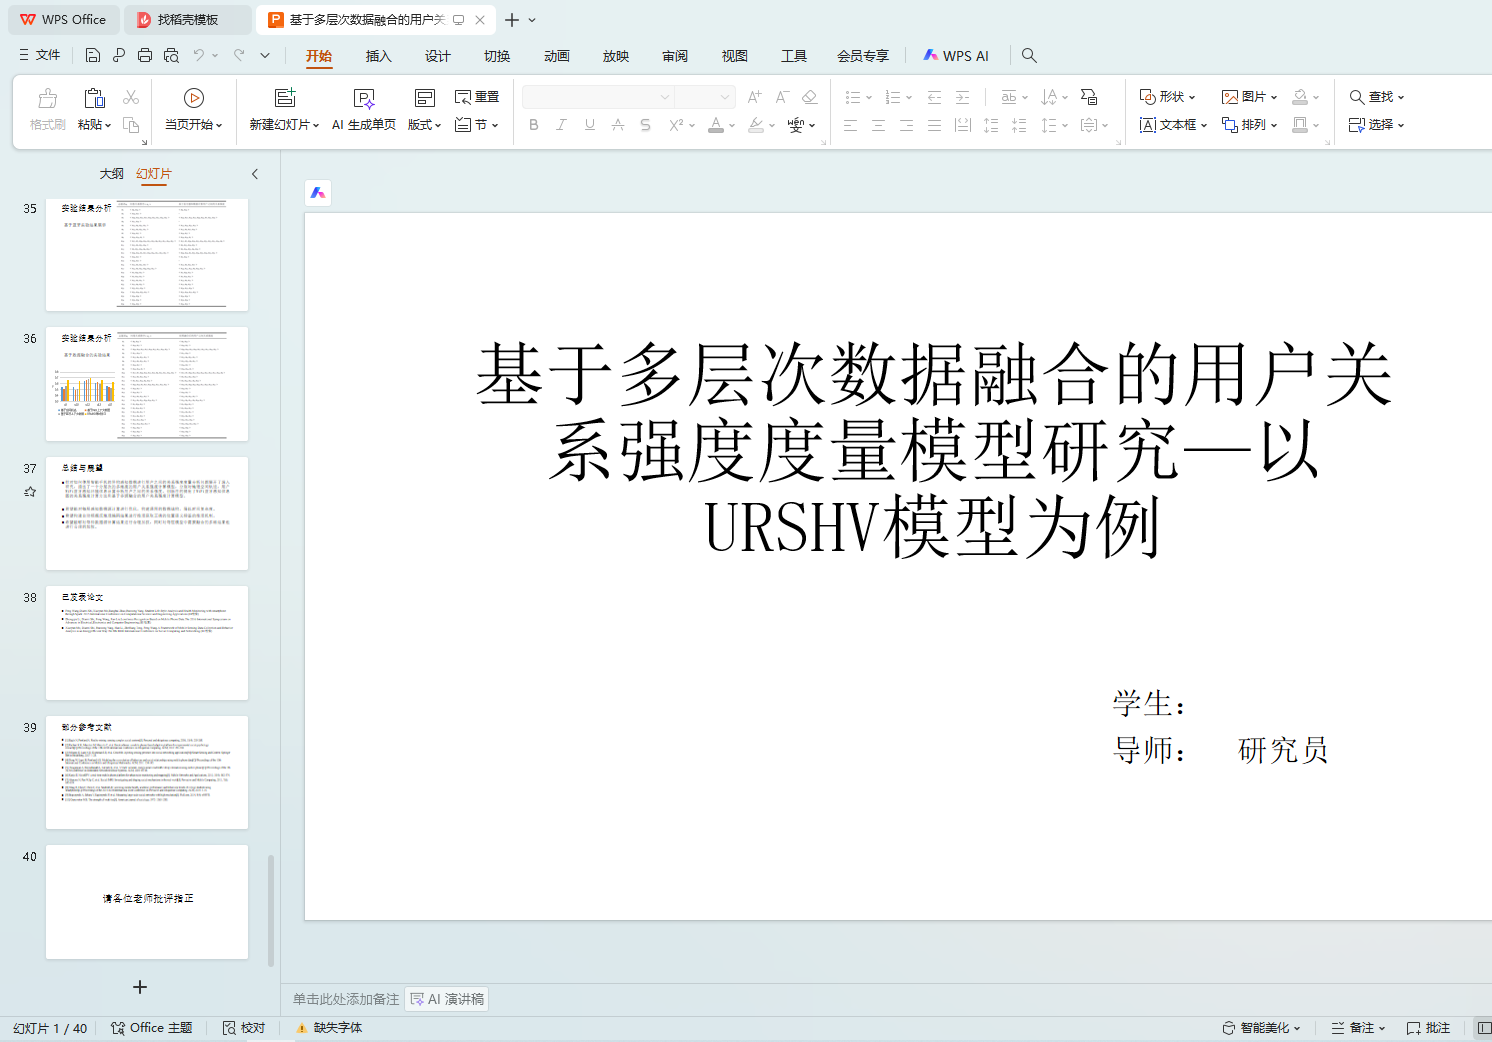The width and height of the screenshot is (1492, 1042).
Task: Click the Paste clipboard icon
Action: 94,98
